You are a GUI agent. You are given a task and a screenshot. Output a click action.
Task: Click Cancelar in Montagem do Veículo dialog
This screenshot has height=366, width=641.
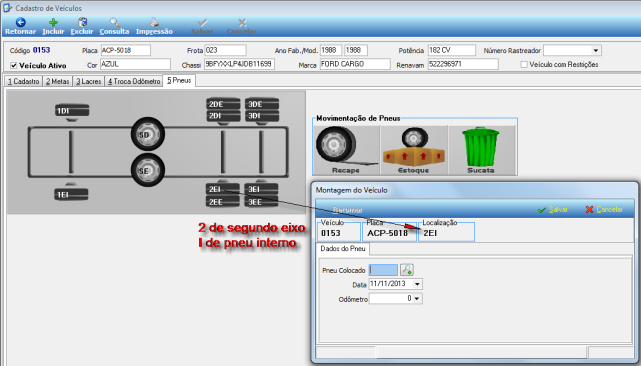point(604,209)
